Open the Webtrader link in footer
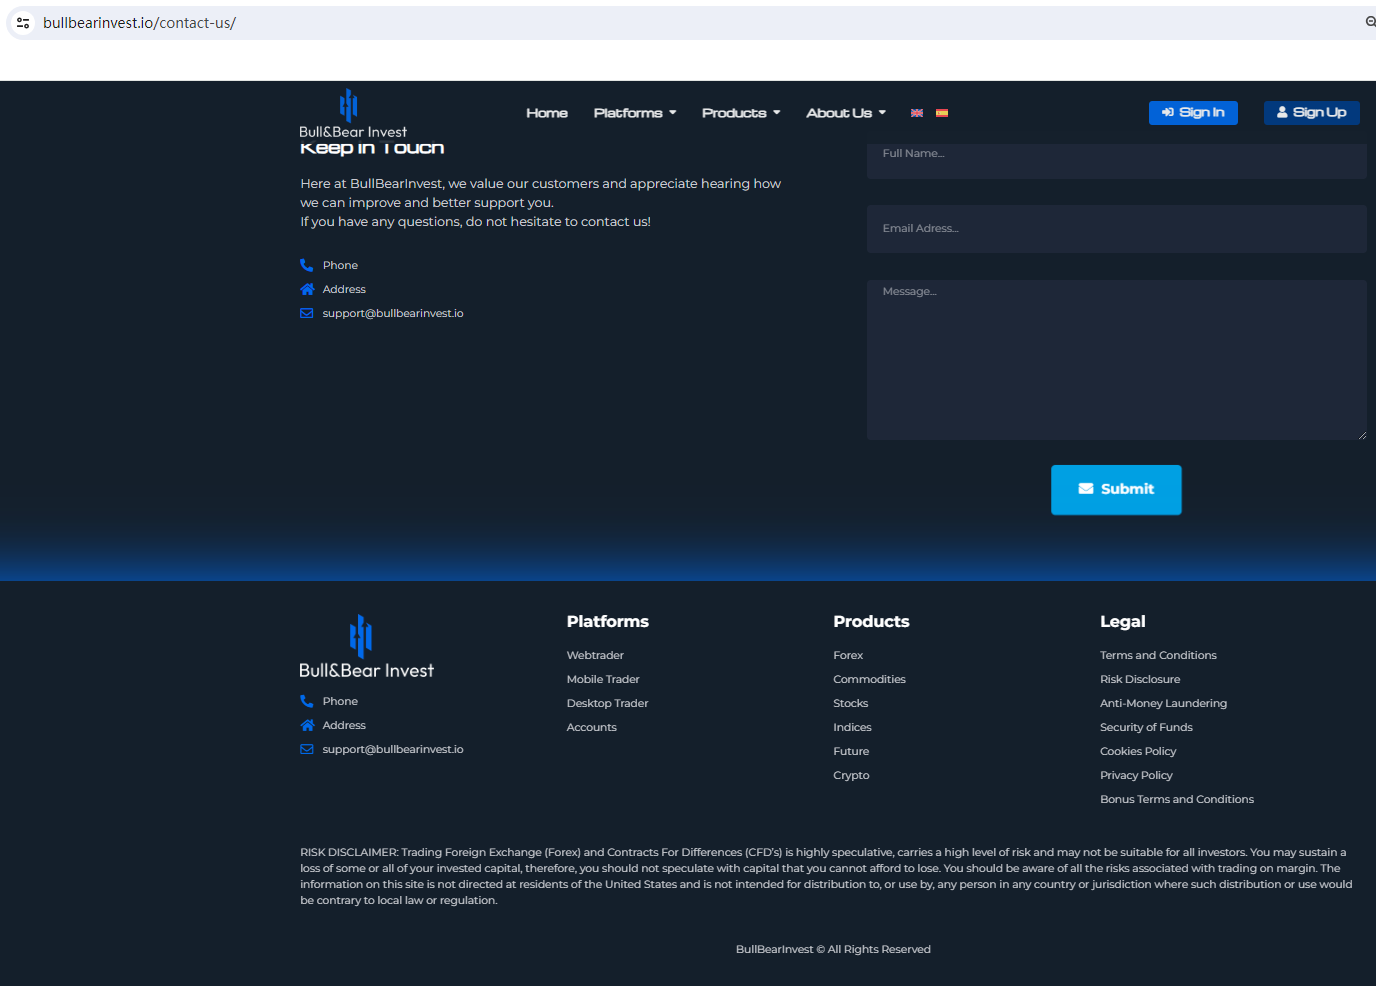The height and width of the screenshot is (986, 1376). click(x=595, y=655)
